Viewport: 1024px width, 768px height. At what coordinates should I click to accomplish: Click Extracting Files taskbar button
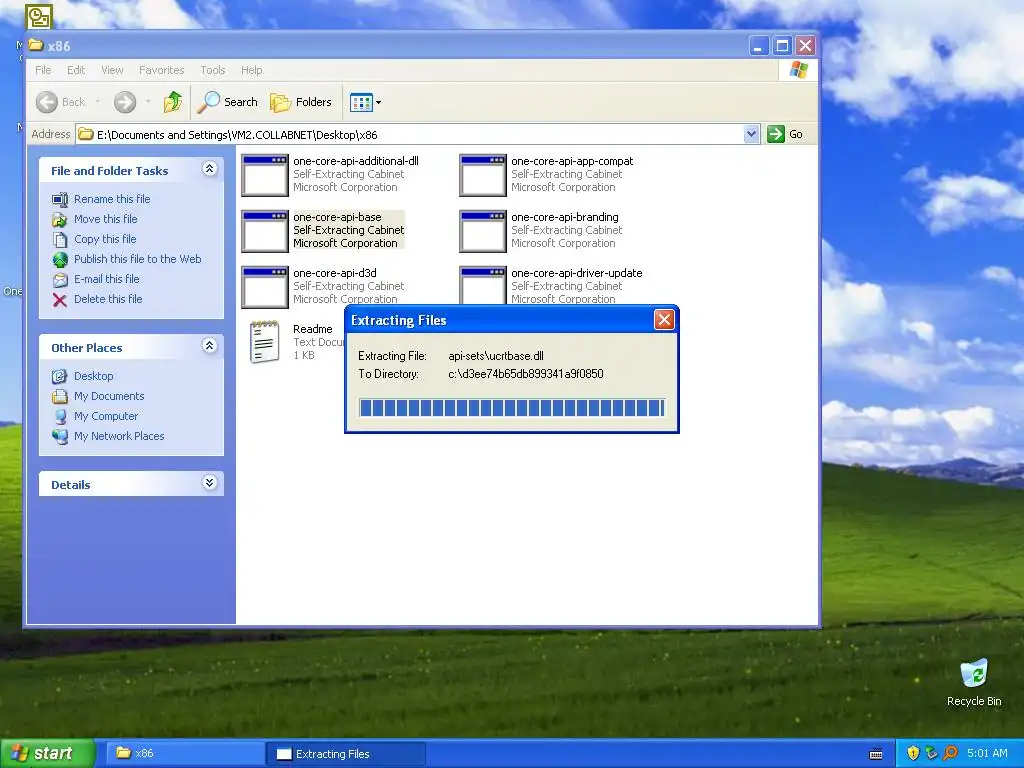(346, 754)
